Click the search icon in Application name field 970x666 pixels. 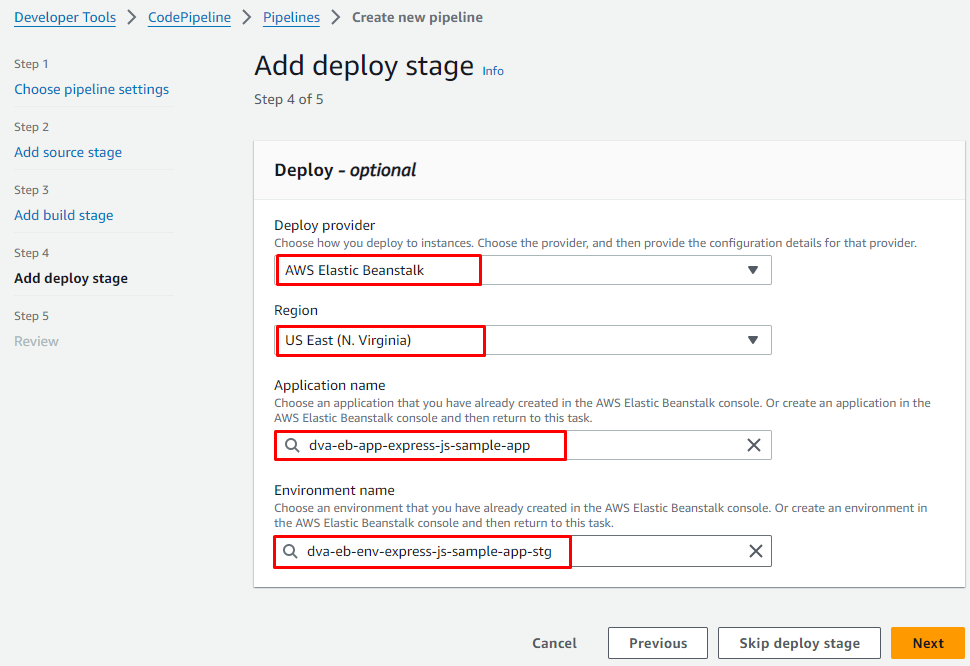point(291,445)
